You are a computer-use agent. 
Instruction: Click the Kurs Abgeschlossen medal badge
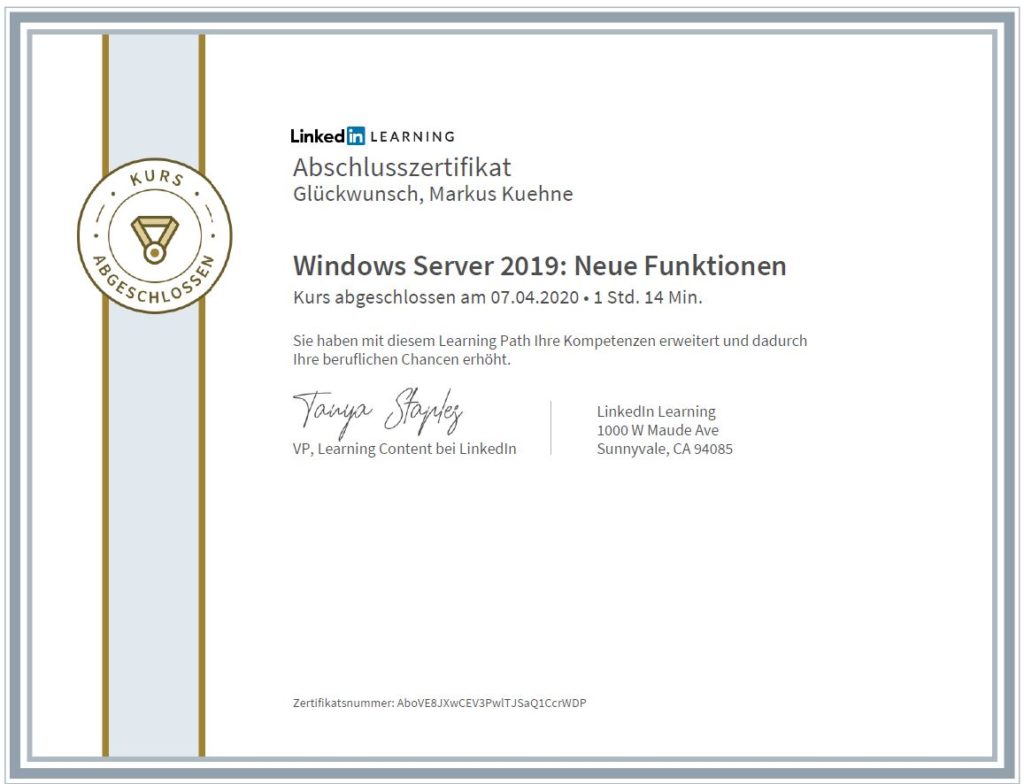pos(154,235)
